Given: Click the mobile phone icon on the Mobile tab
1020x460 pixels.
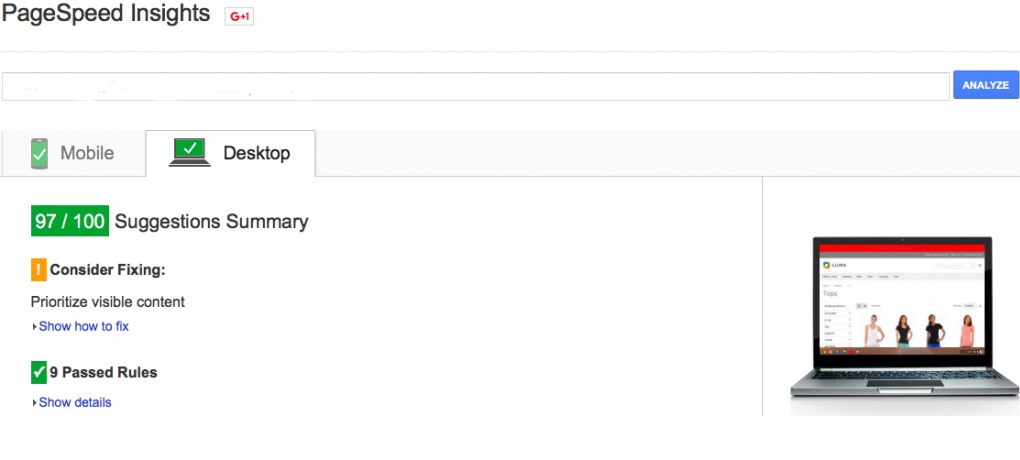Looking at the screenshot, I should [39, 153].
